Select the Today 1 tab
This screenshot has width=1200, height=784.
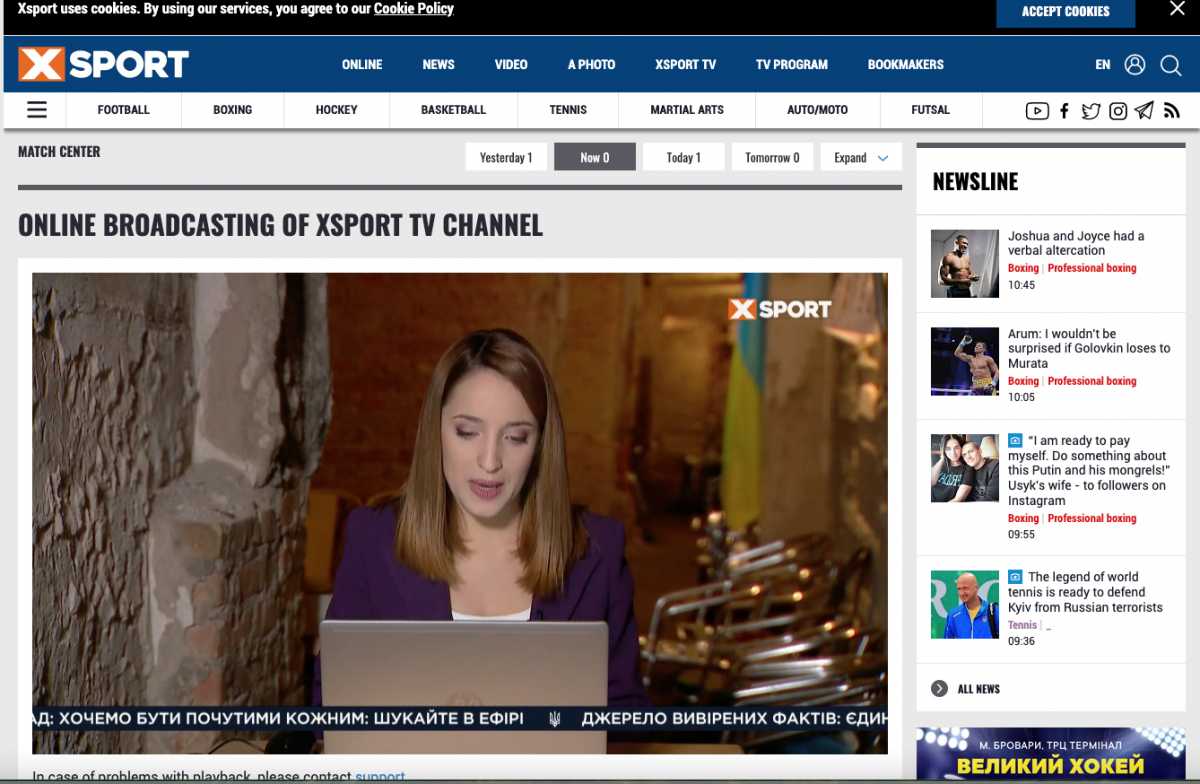(x=684, y=157)
